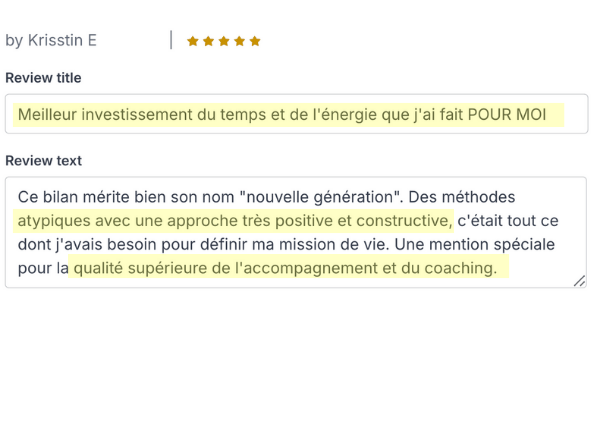Screen dimensions: 600x423
Task: Click the fifth rating star
Action: point(255,41)
